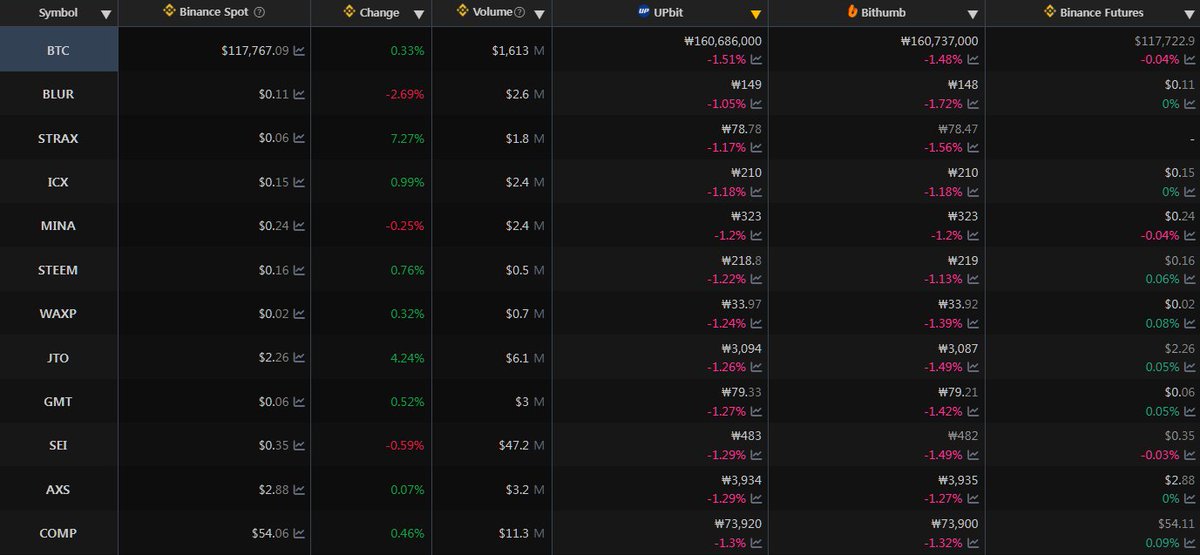Click BTC futures price $117,722.9
Image resolution: width=1200 pixels, height=555 pixels.
(x=1164, y=41)
